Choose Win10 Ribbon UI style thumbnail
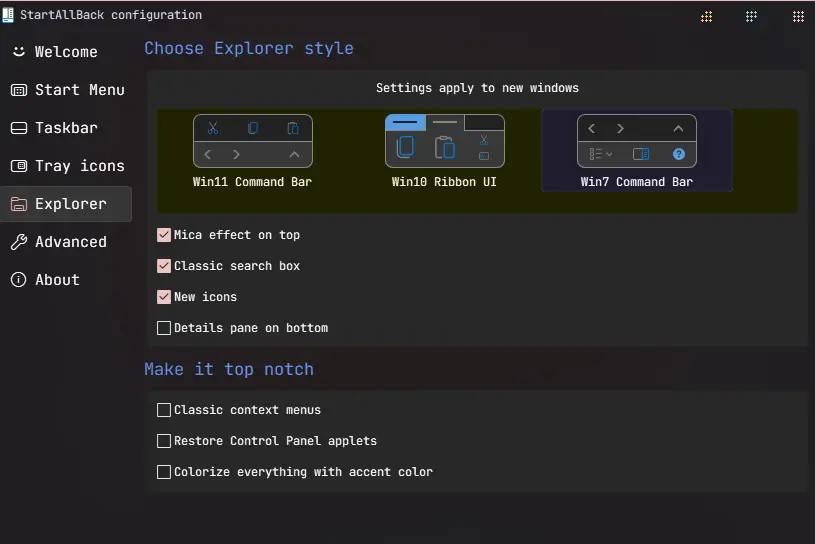815x544 pixels. tap(444, 141)
